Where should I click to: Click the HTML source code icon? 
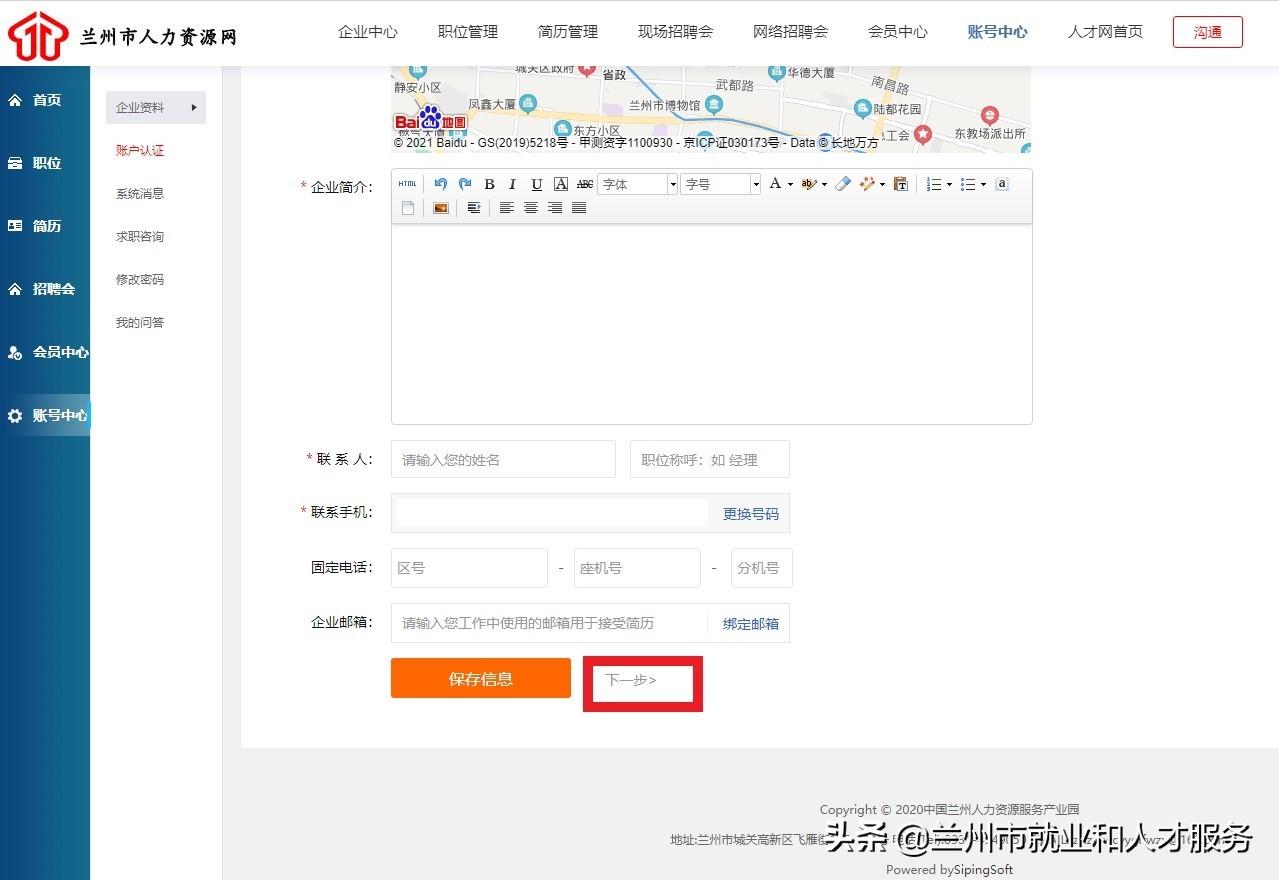tap(407, 184)
